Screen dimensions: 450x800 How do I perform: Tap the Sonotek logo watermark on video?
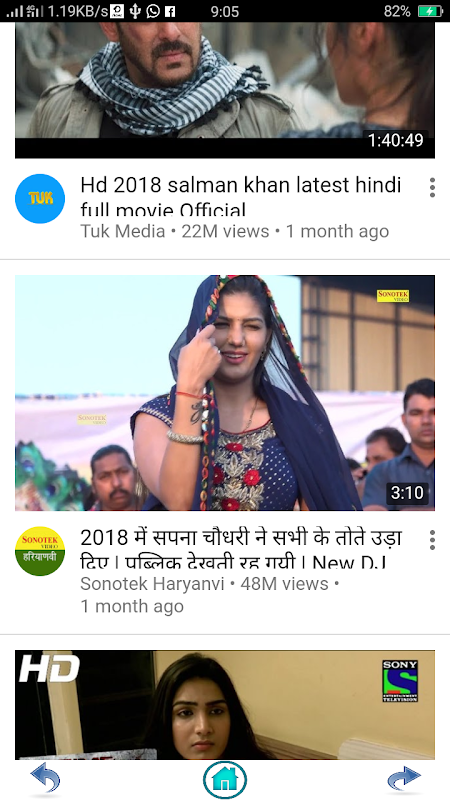point(393,296)
